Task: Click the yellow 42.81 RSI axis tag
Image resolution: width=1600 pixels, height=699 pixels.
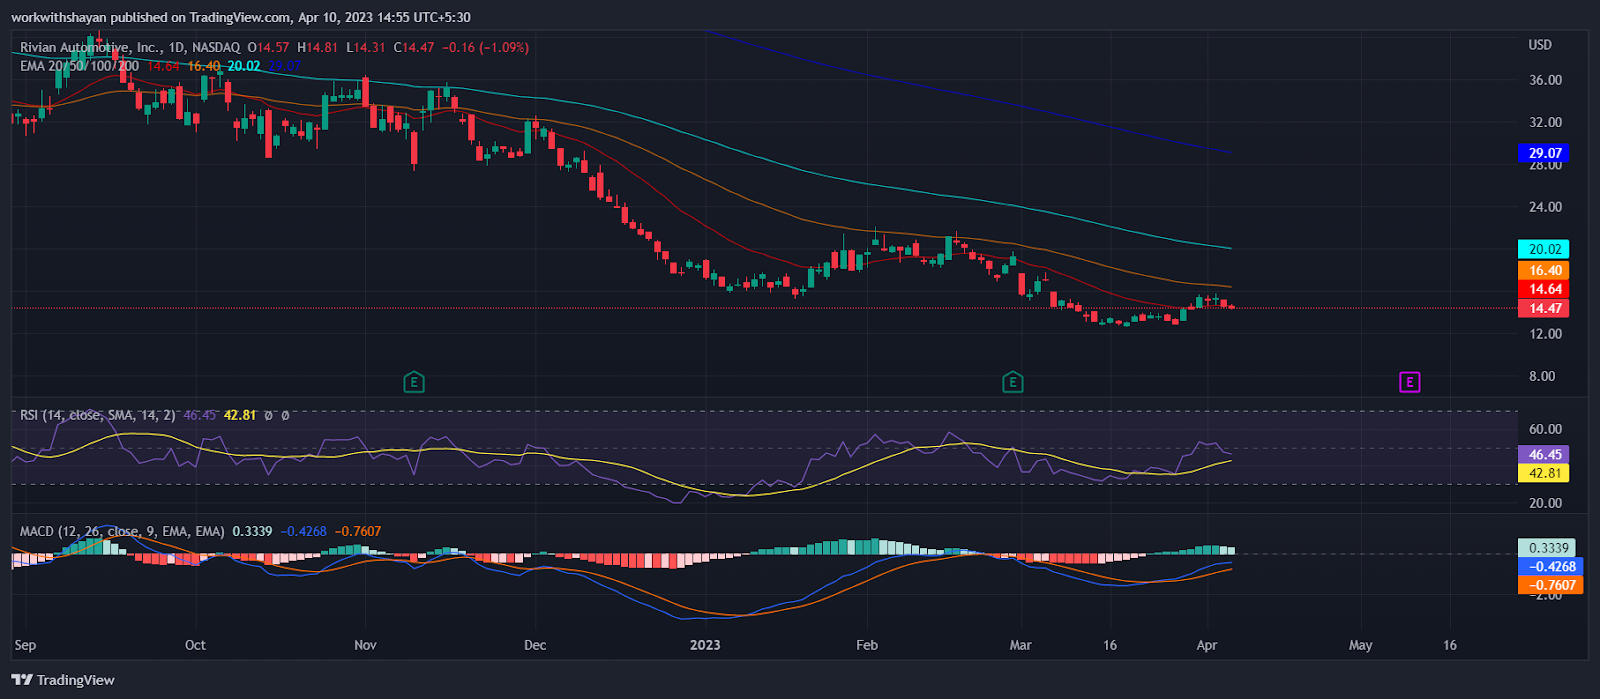Action: coord(1544,473)
